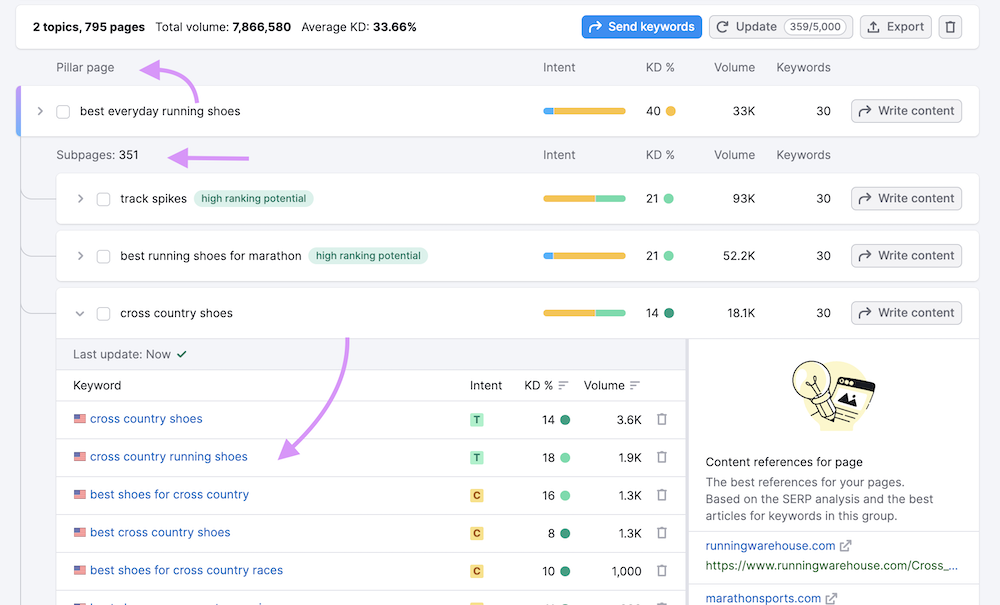Open the runningwarehouse.com reference link
The image size is (1000, 605).
[x=770, y=545]
